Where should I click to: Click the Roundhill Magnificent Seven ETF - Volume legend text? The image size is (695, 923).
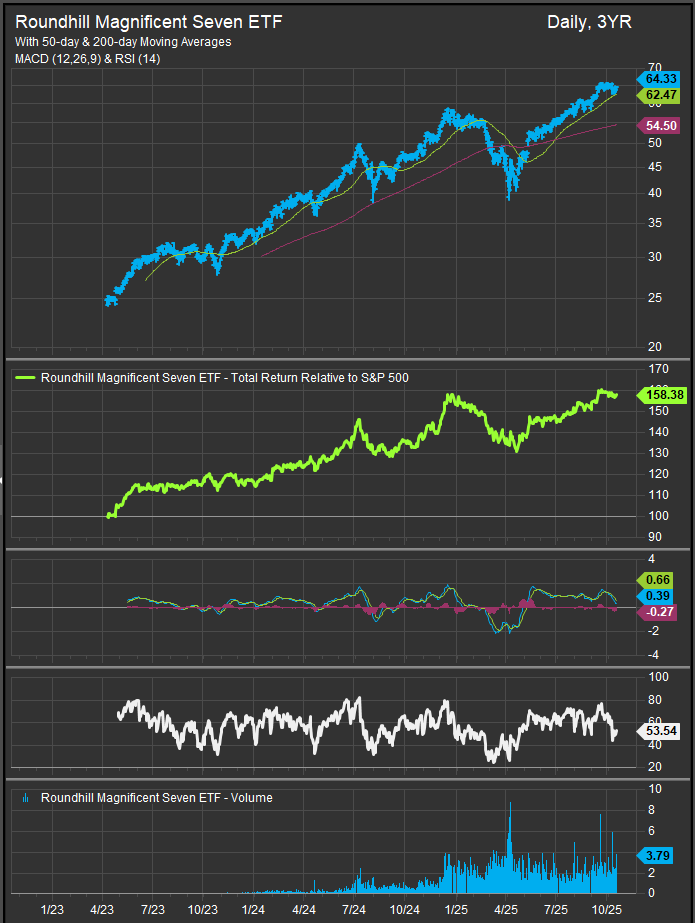(x=156, y=798)
